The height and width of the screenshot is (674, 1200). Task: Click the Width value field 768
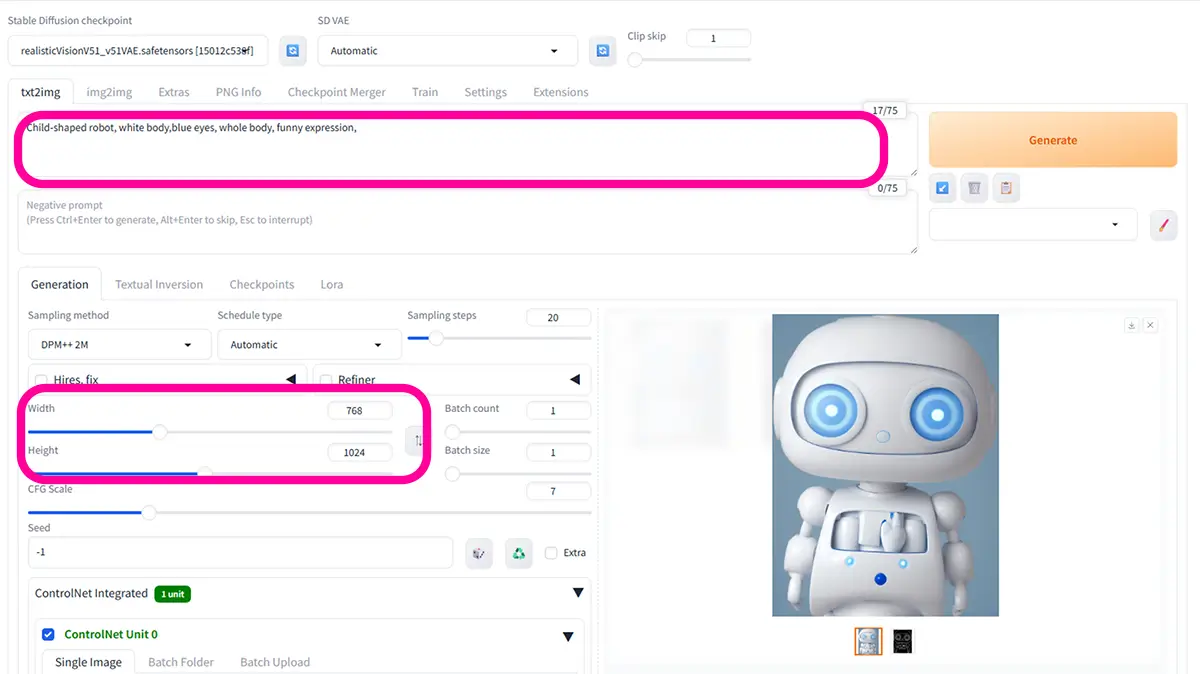coord(360,411)
